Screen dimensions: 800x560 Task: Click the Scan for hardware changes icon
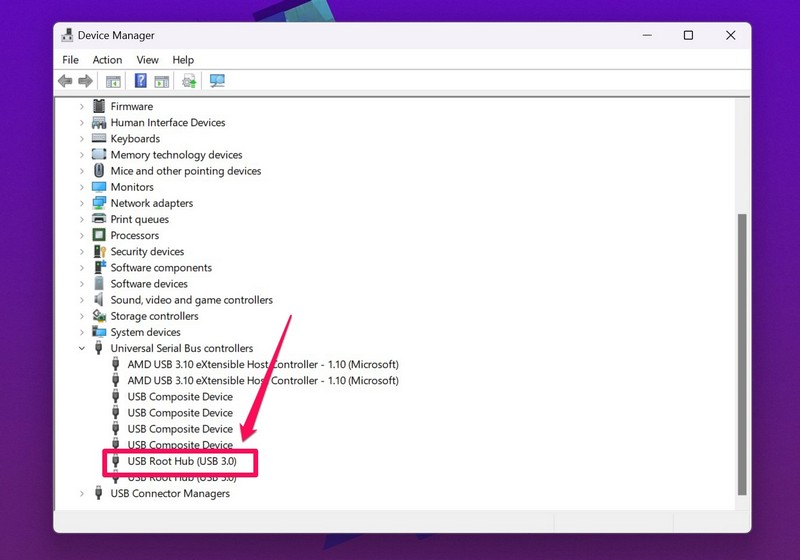216,81
